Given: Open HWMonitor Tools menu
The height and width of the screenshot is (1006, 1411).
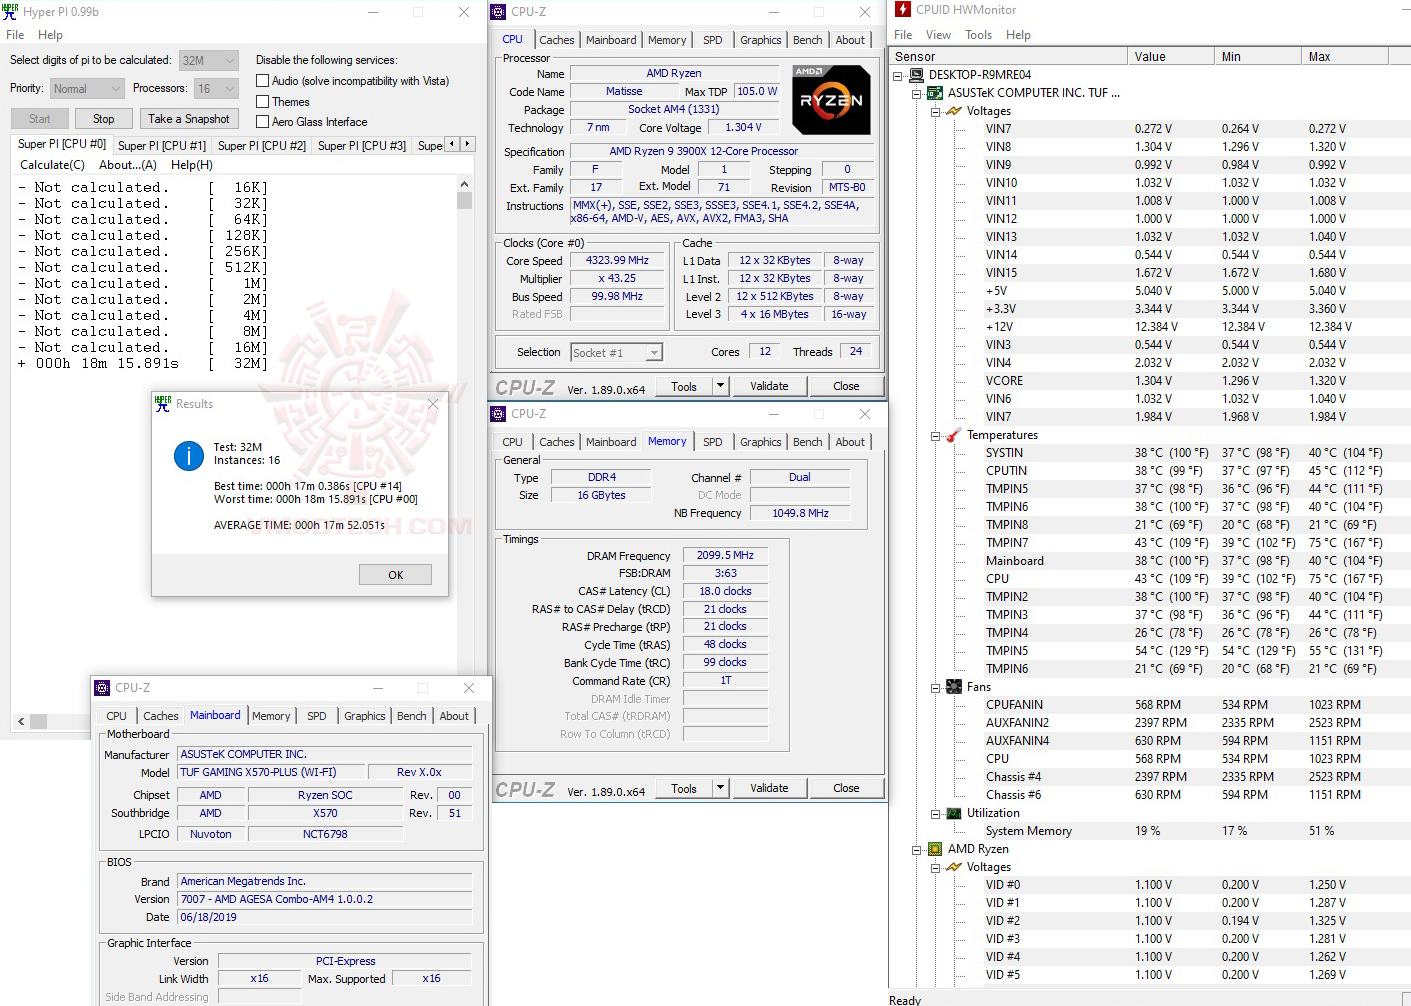Looking at the screenshot, I should [x=979, y=35].
